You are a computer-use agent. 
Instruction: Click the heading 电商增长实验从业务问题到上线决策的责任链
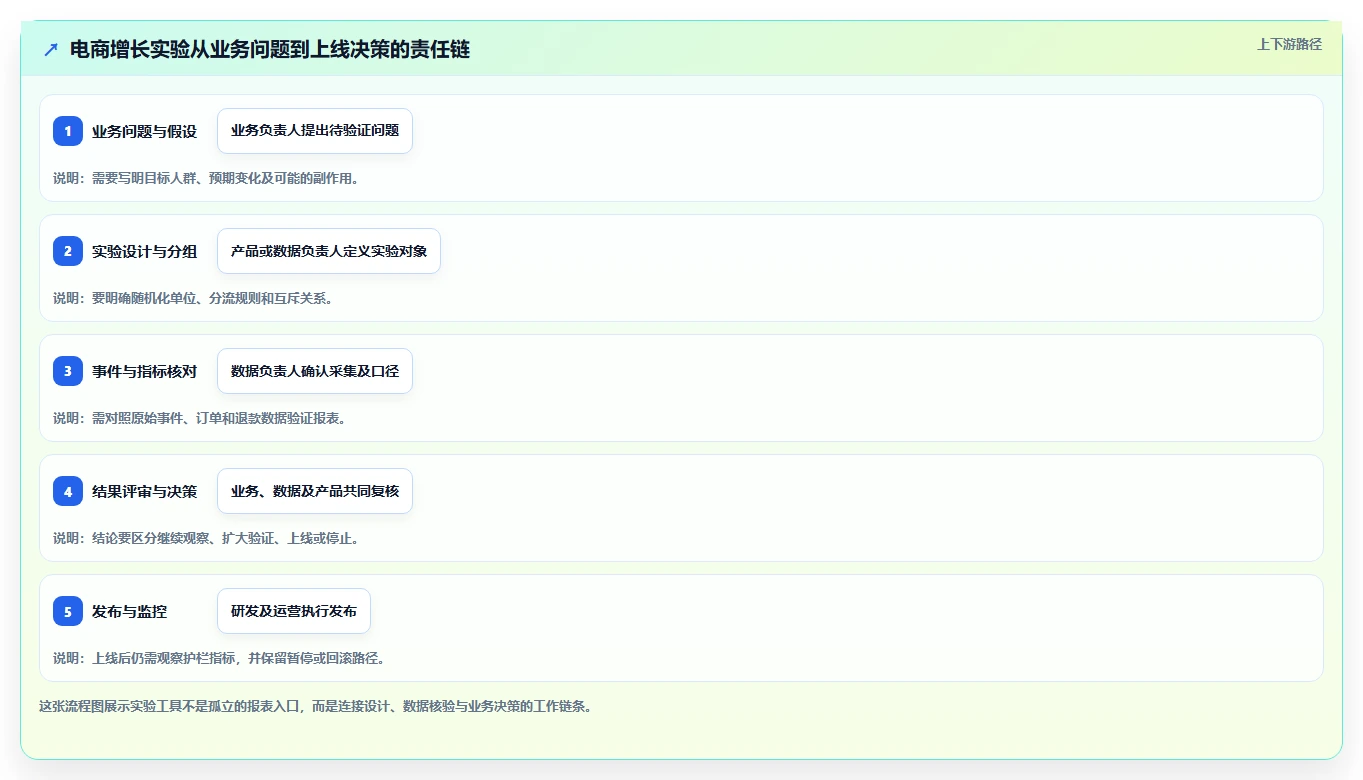[270, 49]
